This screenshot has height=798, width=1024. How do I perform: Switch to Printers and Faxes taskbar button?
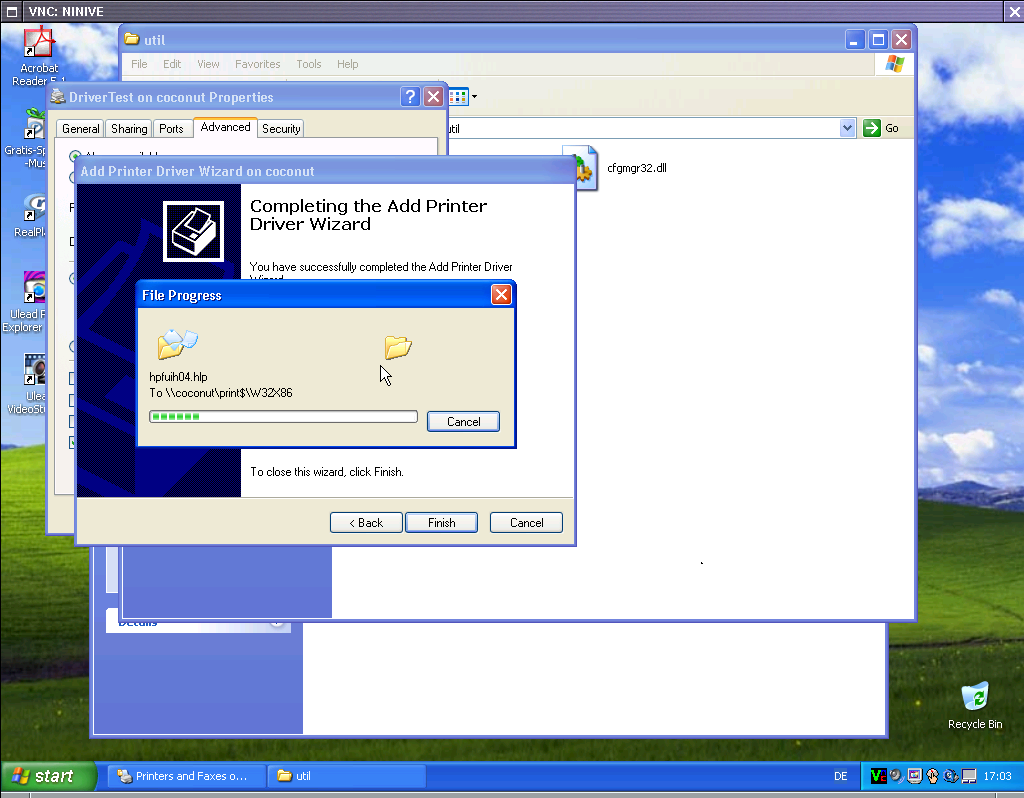click(x=186, y=776)
